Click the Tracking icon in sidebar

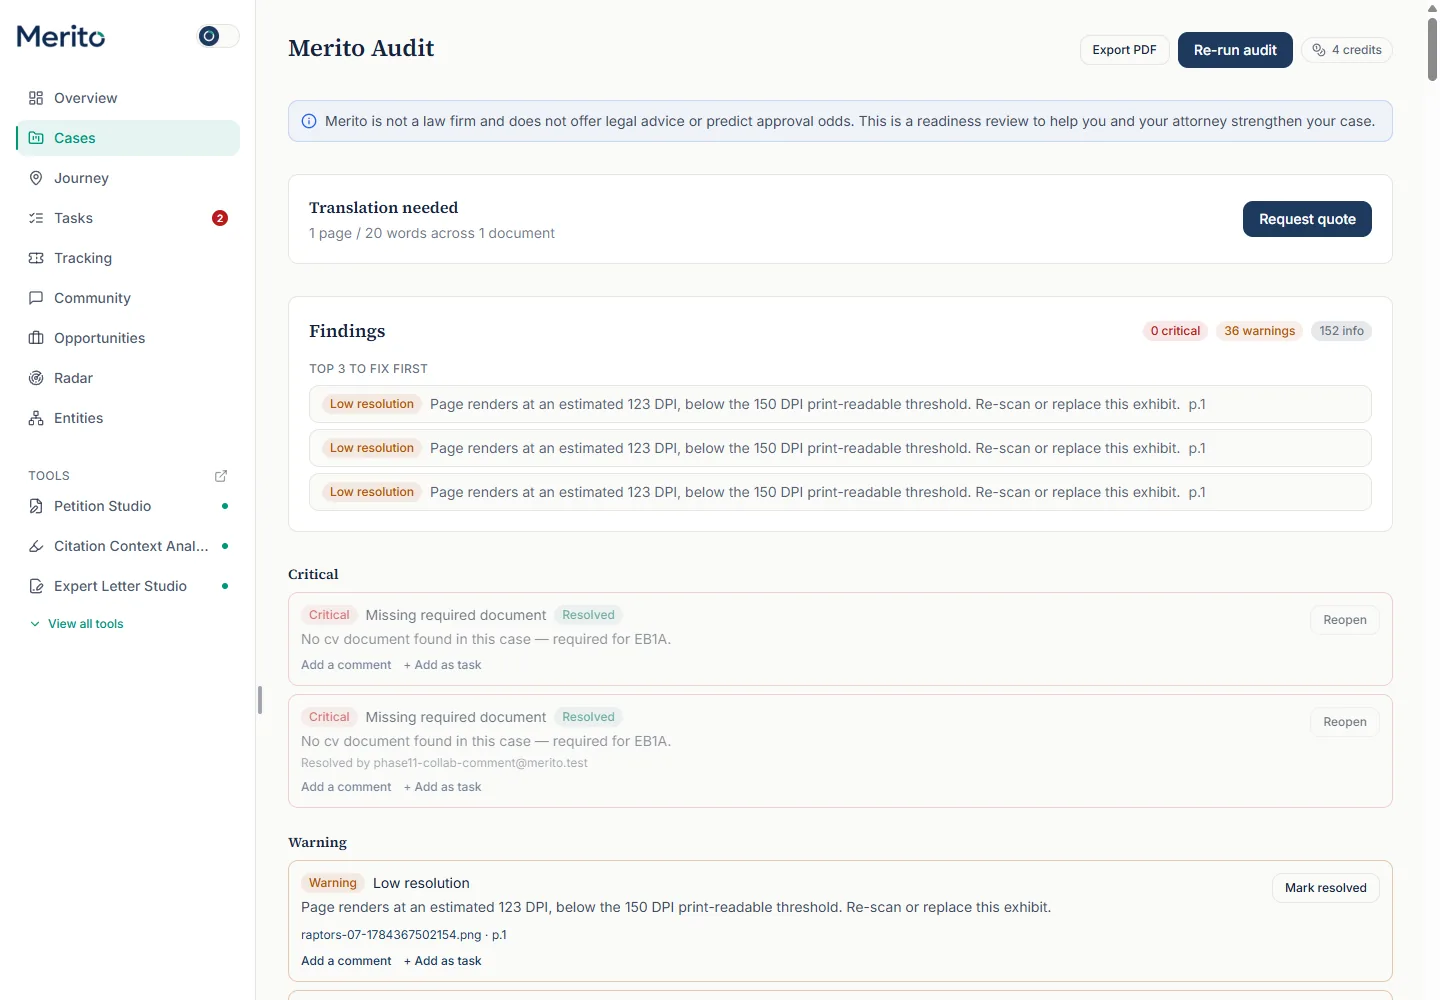click(36, 258)
